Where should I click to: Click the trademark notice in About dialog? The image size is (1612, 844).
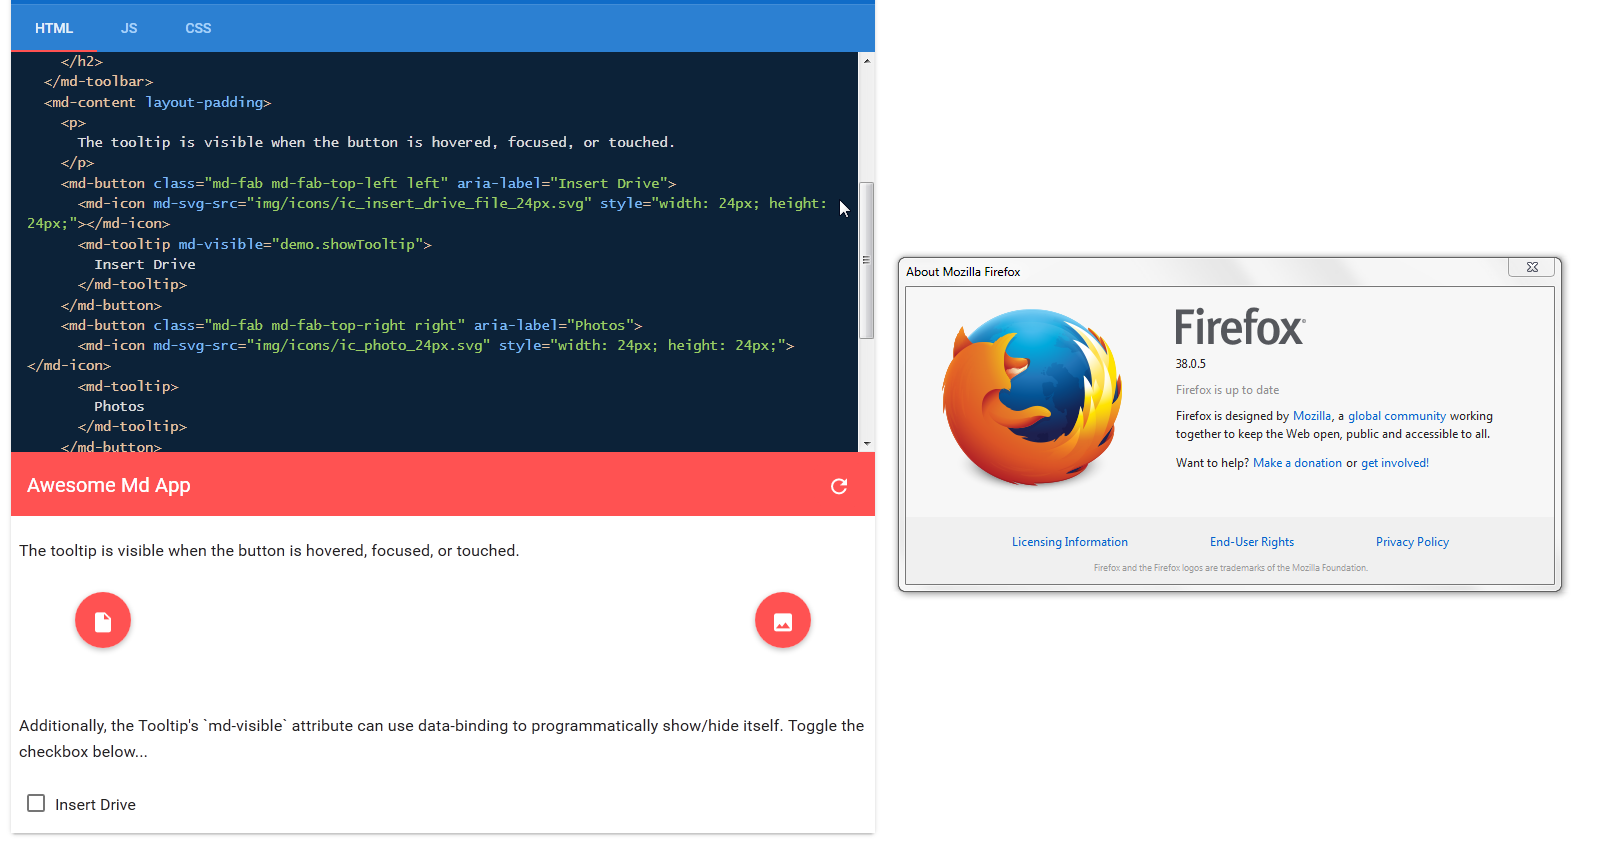point(1230,568)
